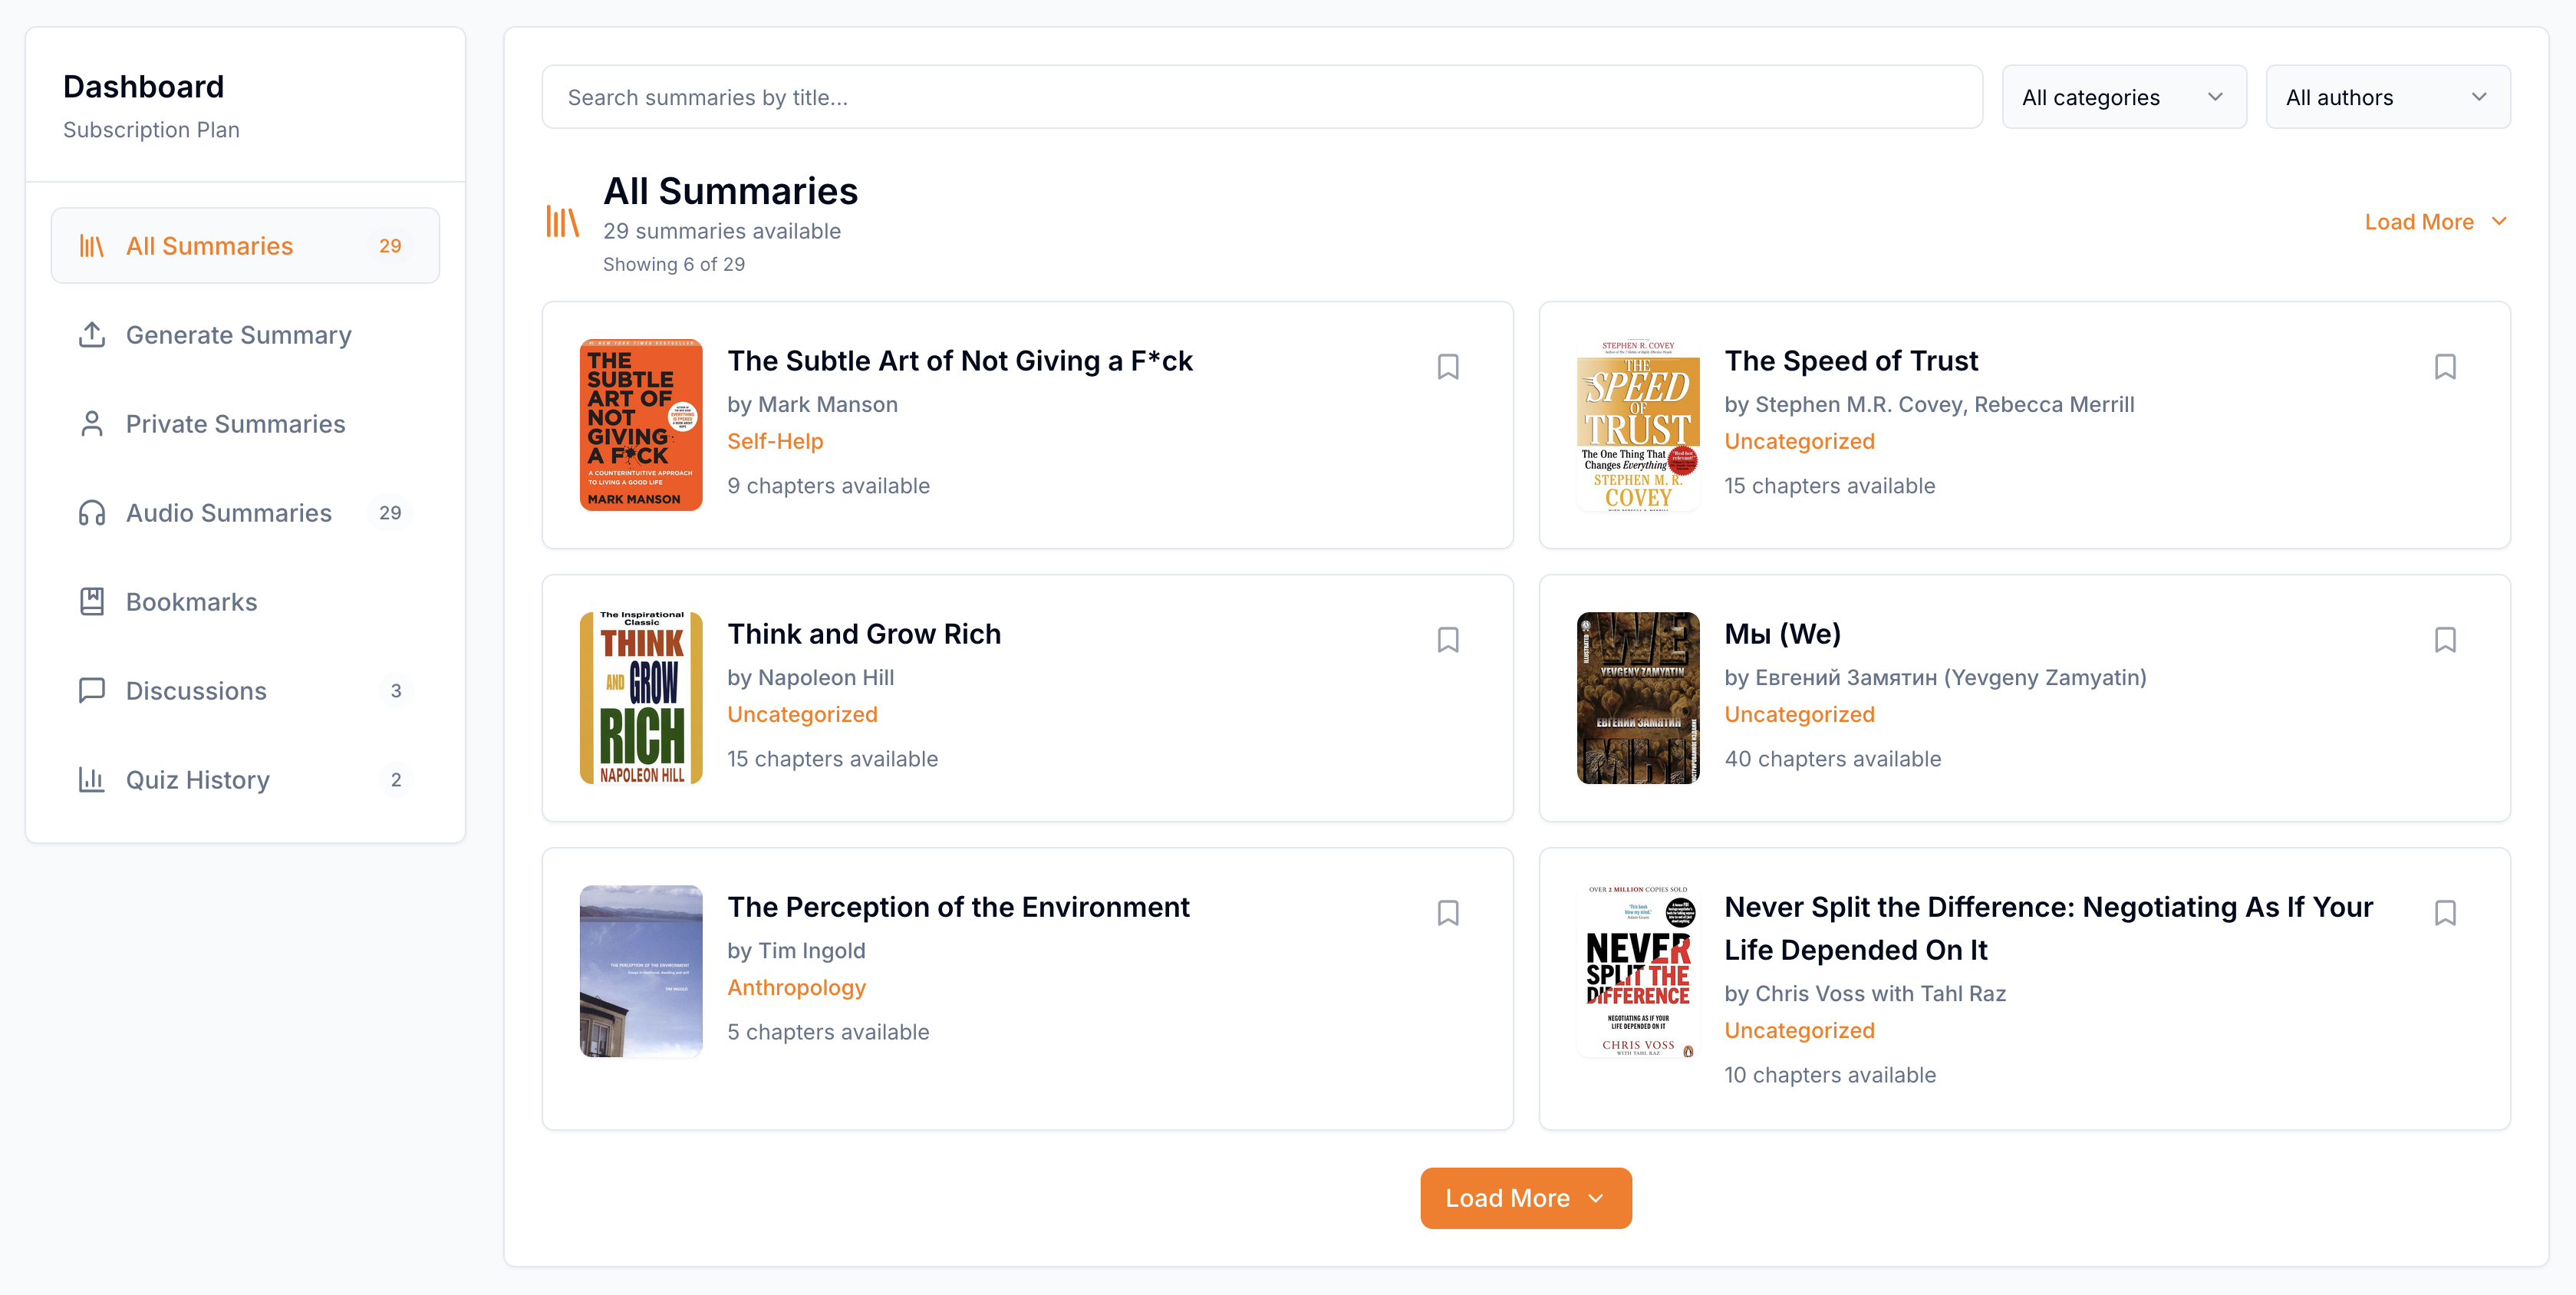The height and width of the screenshot is (1295, 2576).
Task: Click the Audio Summaries headphones icon
Action: tap(92, 513)
